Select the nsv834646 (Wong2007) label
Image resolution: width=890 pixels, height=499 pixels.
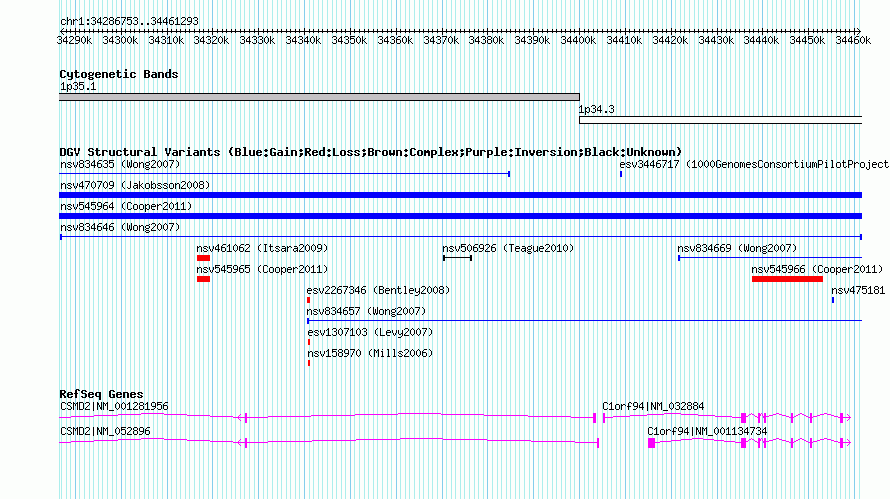120,227
